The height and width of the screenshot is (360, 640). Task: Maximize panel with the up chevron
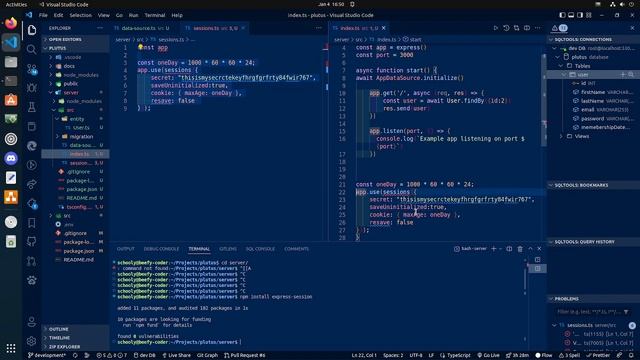(530, 249)
